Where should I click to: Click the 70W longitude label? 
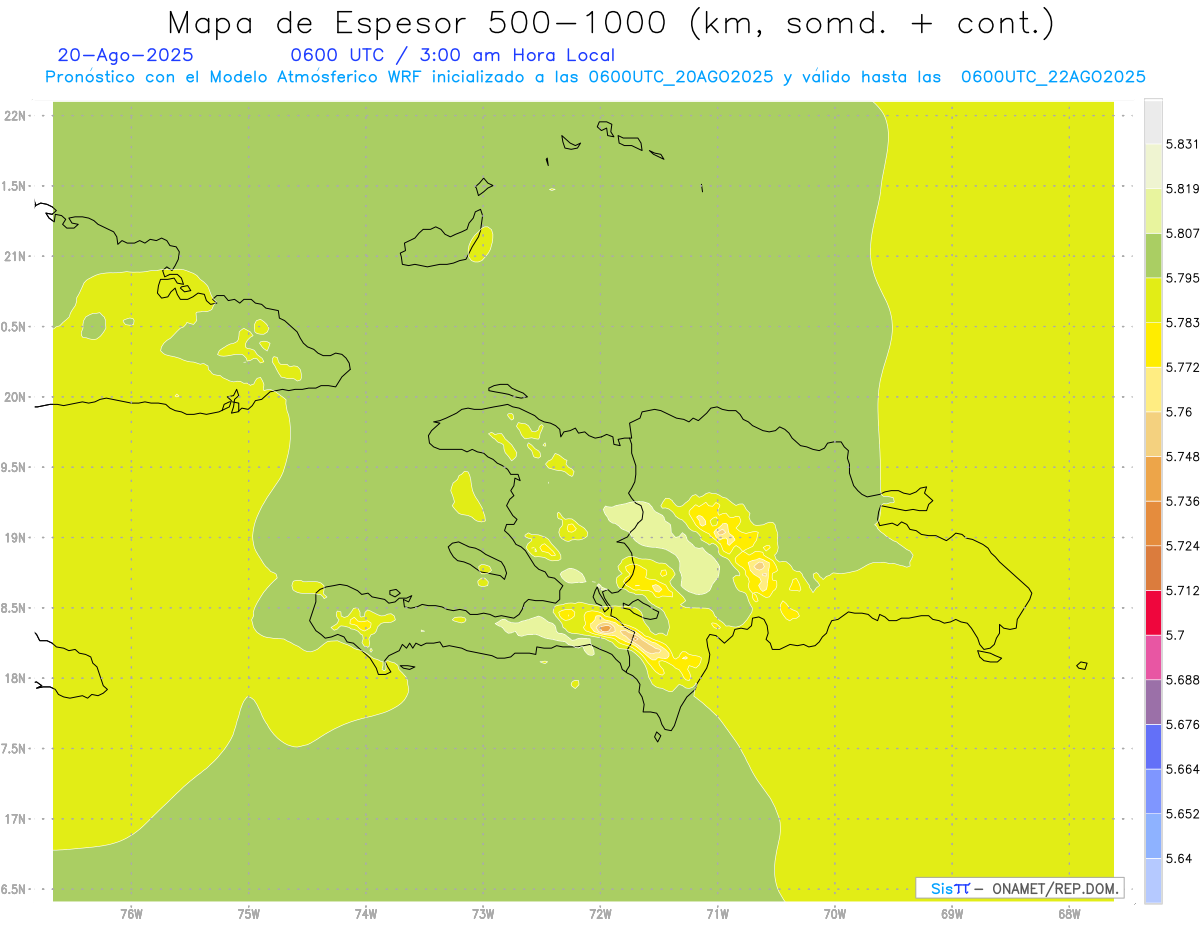834,913
